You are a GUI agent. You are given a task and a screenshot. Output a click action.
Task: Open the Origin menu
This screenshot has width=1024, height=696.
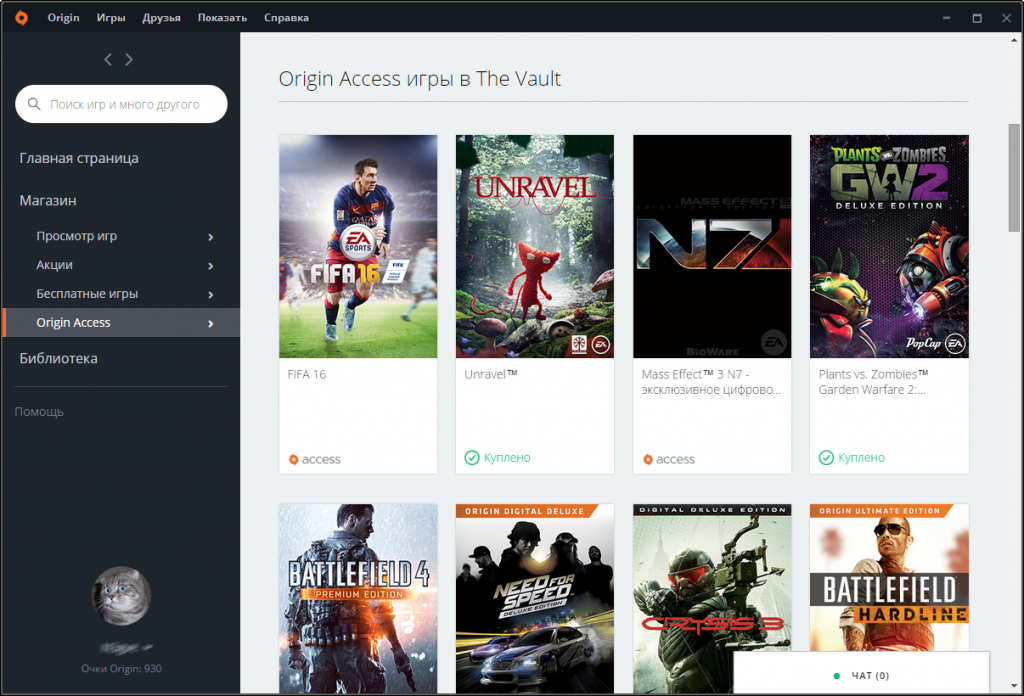63,18
